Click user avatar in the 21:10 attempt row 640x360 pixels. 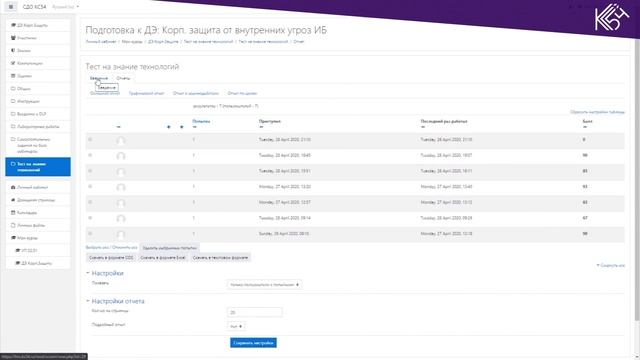point(121,140)
